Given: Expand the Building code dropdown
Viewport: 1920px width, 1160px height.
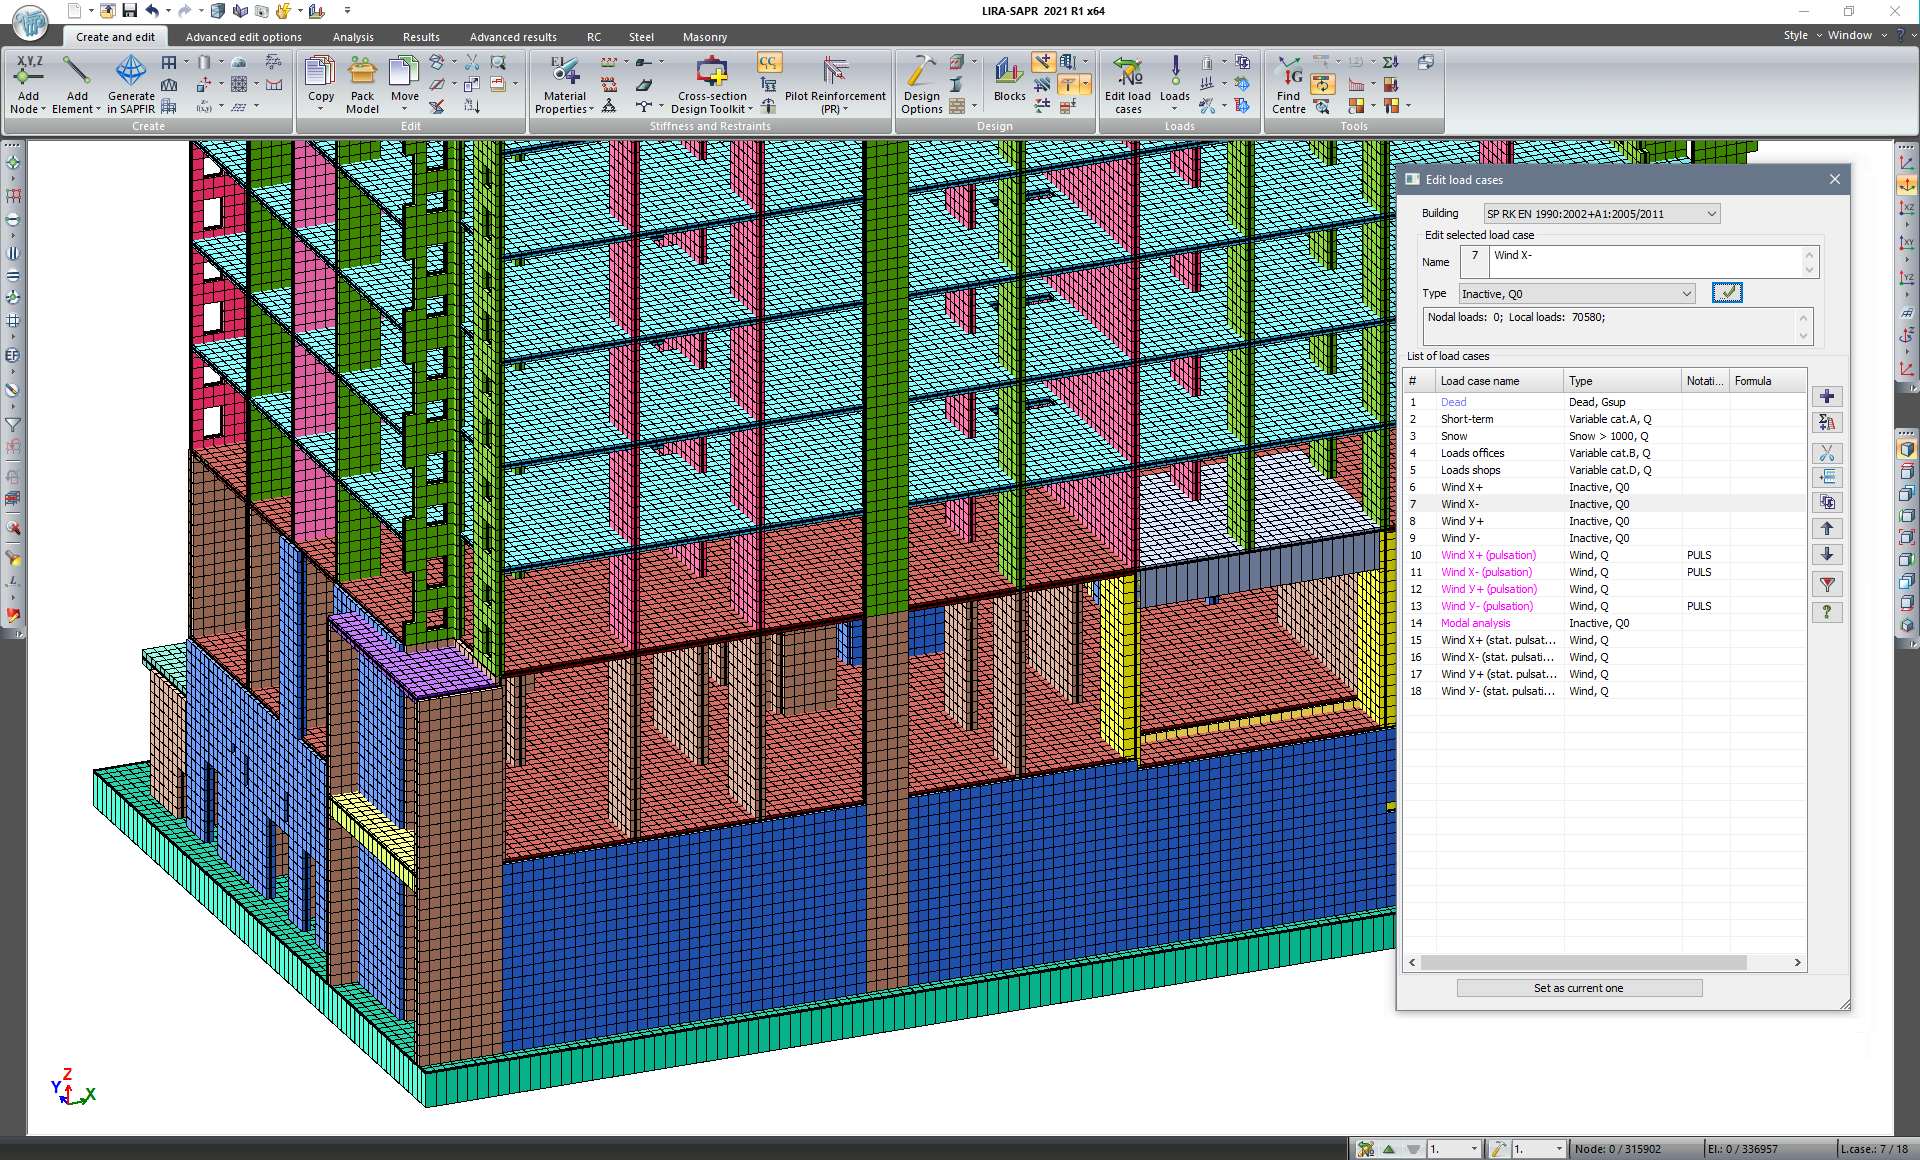Looking at the screenshot, I should (x=1711, y=214).
